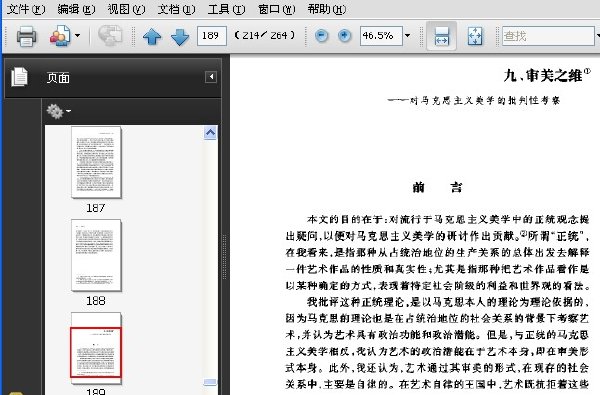Collapse the Pages panel with arrow button
The image size is (600, 395).
point(211,77)
